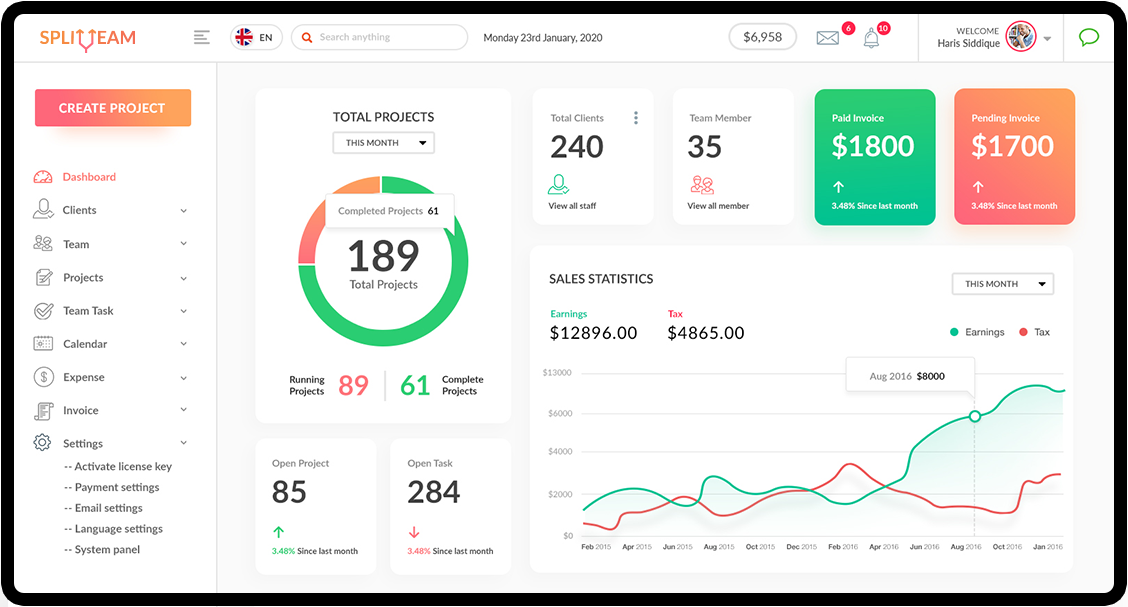The image size is (1128, 607).
Task: Toggle the Tax legend series
Action: (x=1035, y=332)
